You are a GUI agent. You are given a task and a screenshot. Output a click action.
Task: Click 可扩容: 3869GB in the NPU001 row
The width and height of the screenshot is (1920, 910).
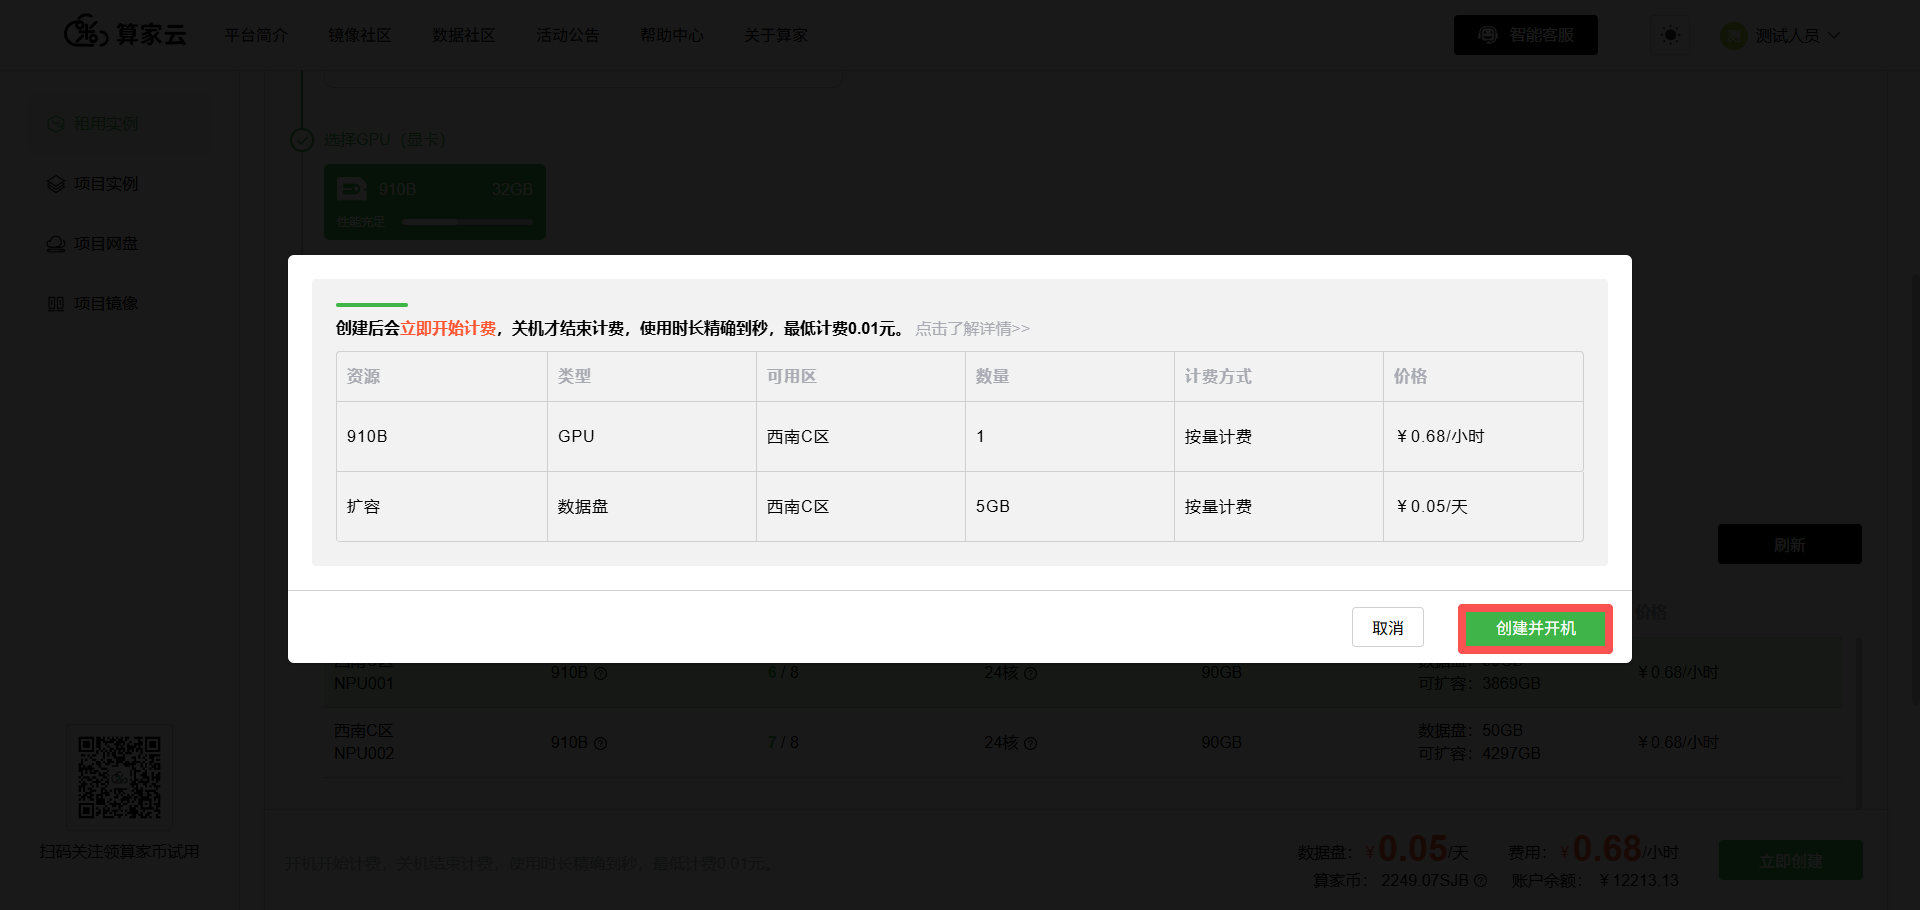click(x=1479, y=683)
